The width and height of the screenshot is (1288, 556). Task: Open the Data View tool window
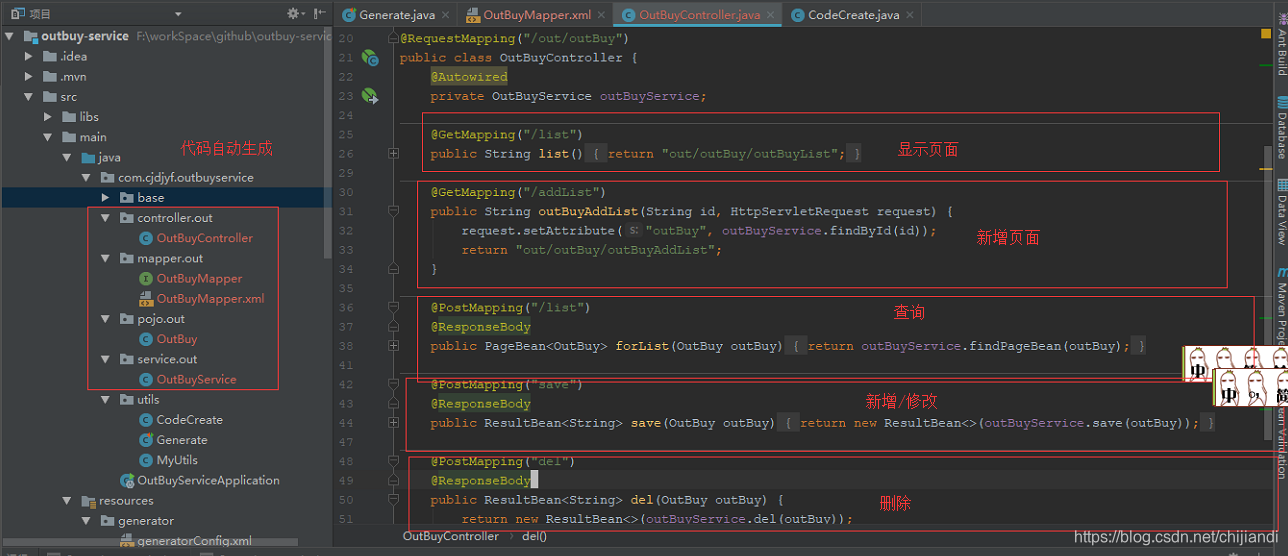click(x=1281, y=212)
